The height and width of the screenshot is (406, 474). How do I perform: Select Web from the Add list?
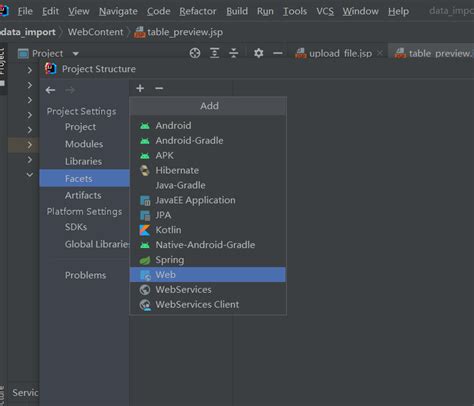coord(207,275)
